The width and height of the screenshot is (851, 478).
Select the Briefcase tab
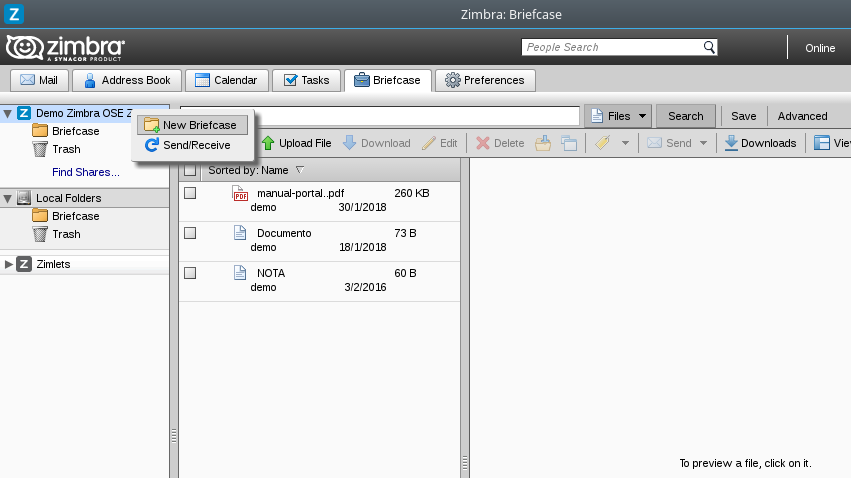point(388,80)
